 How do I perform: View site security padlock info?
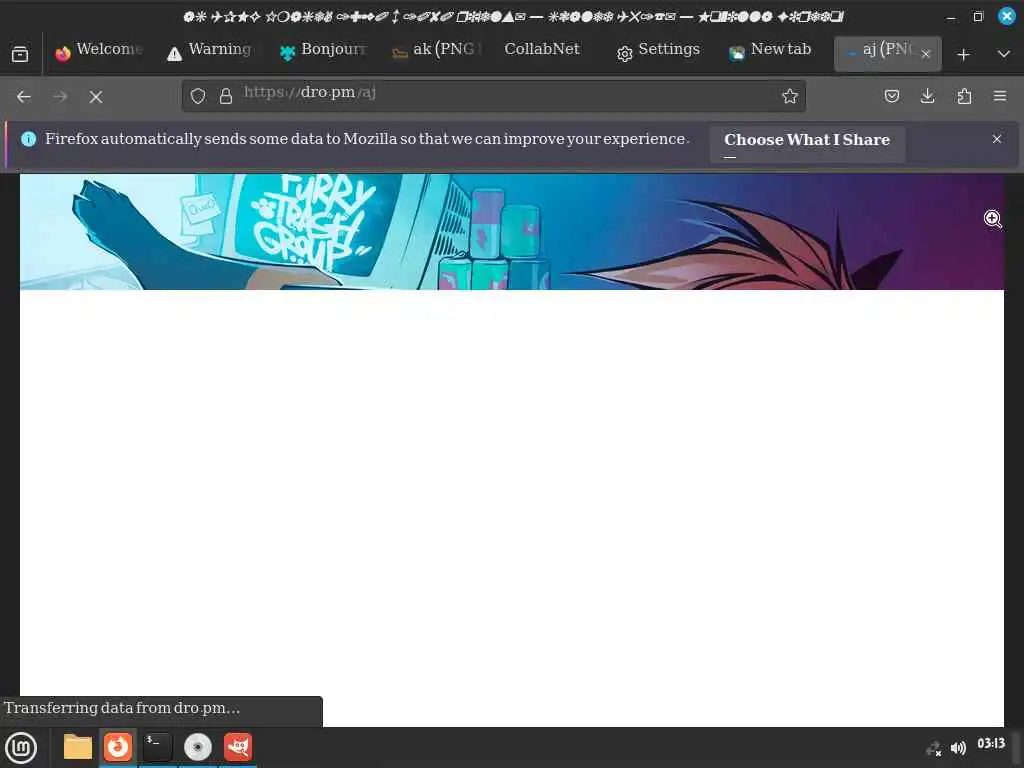coord(226,97)
